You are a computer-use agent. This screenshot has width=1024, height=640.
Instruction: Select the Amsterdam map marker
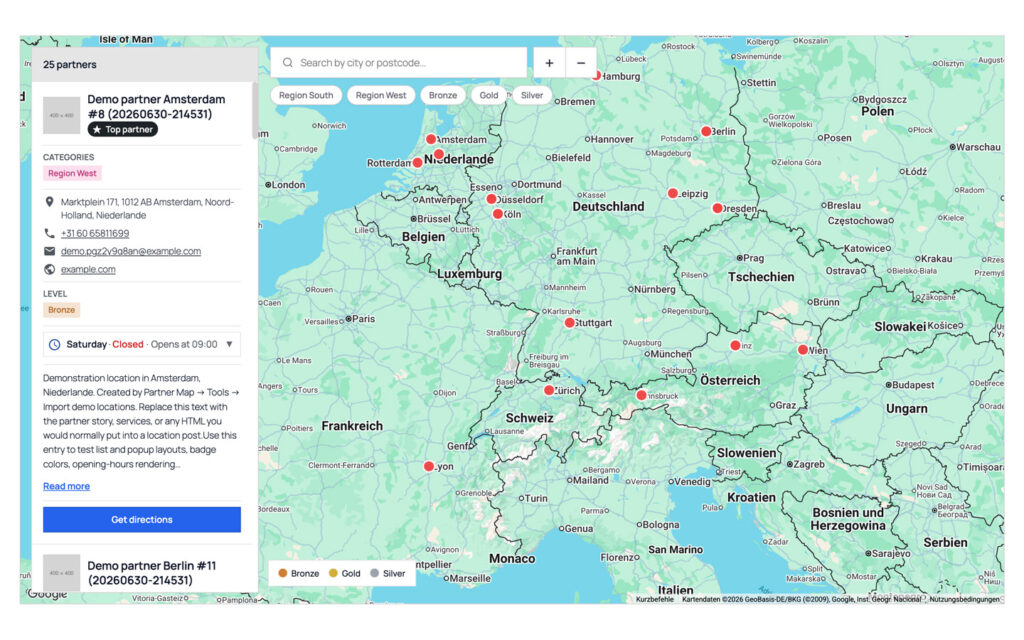pos(431,139)
